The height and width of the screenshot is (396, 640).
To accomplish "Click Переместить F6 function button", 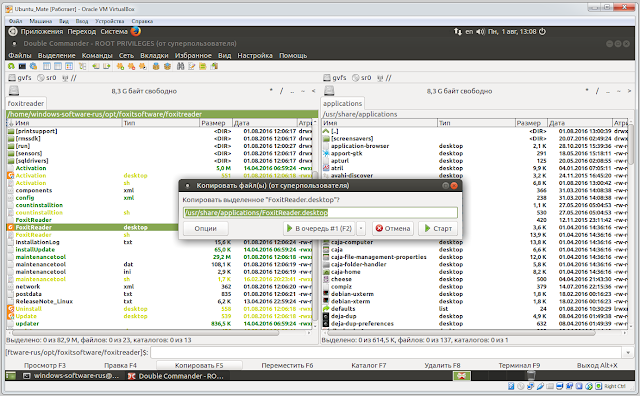I will click(x=287, y=365).
